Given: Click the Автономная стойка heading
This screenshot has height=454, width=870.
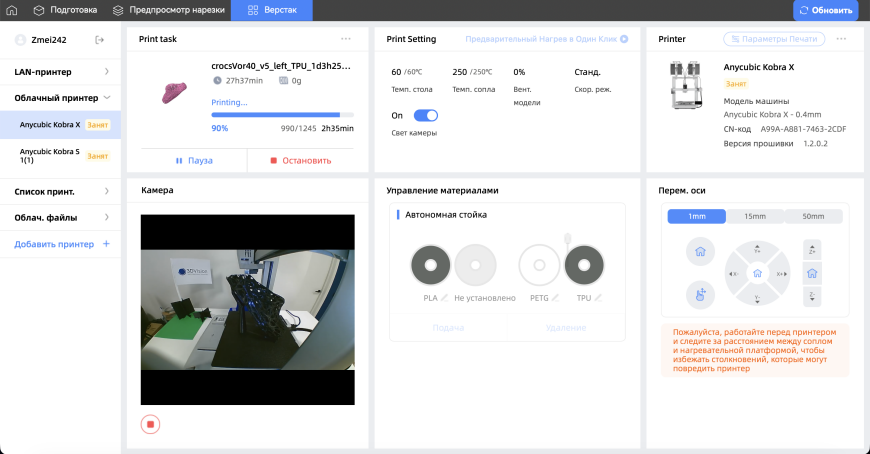Looking at the screenshot, I should pyautogui.click(x=446, y=215).
